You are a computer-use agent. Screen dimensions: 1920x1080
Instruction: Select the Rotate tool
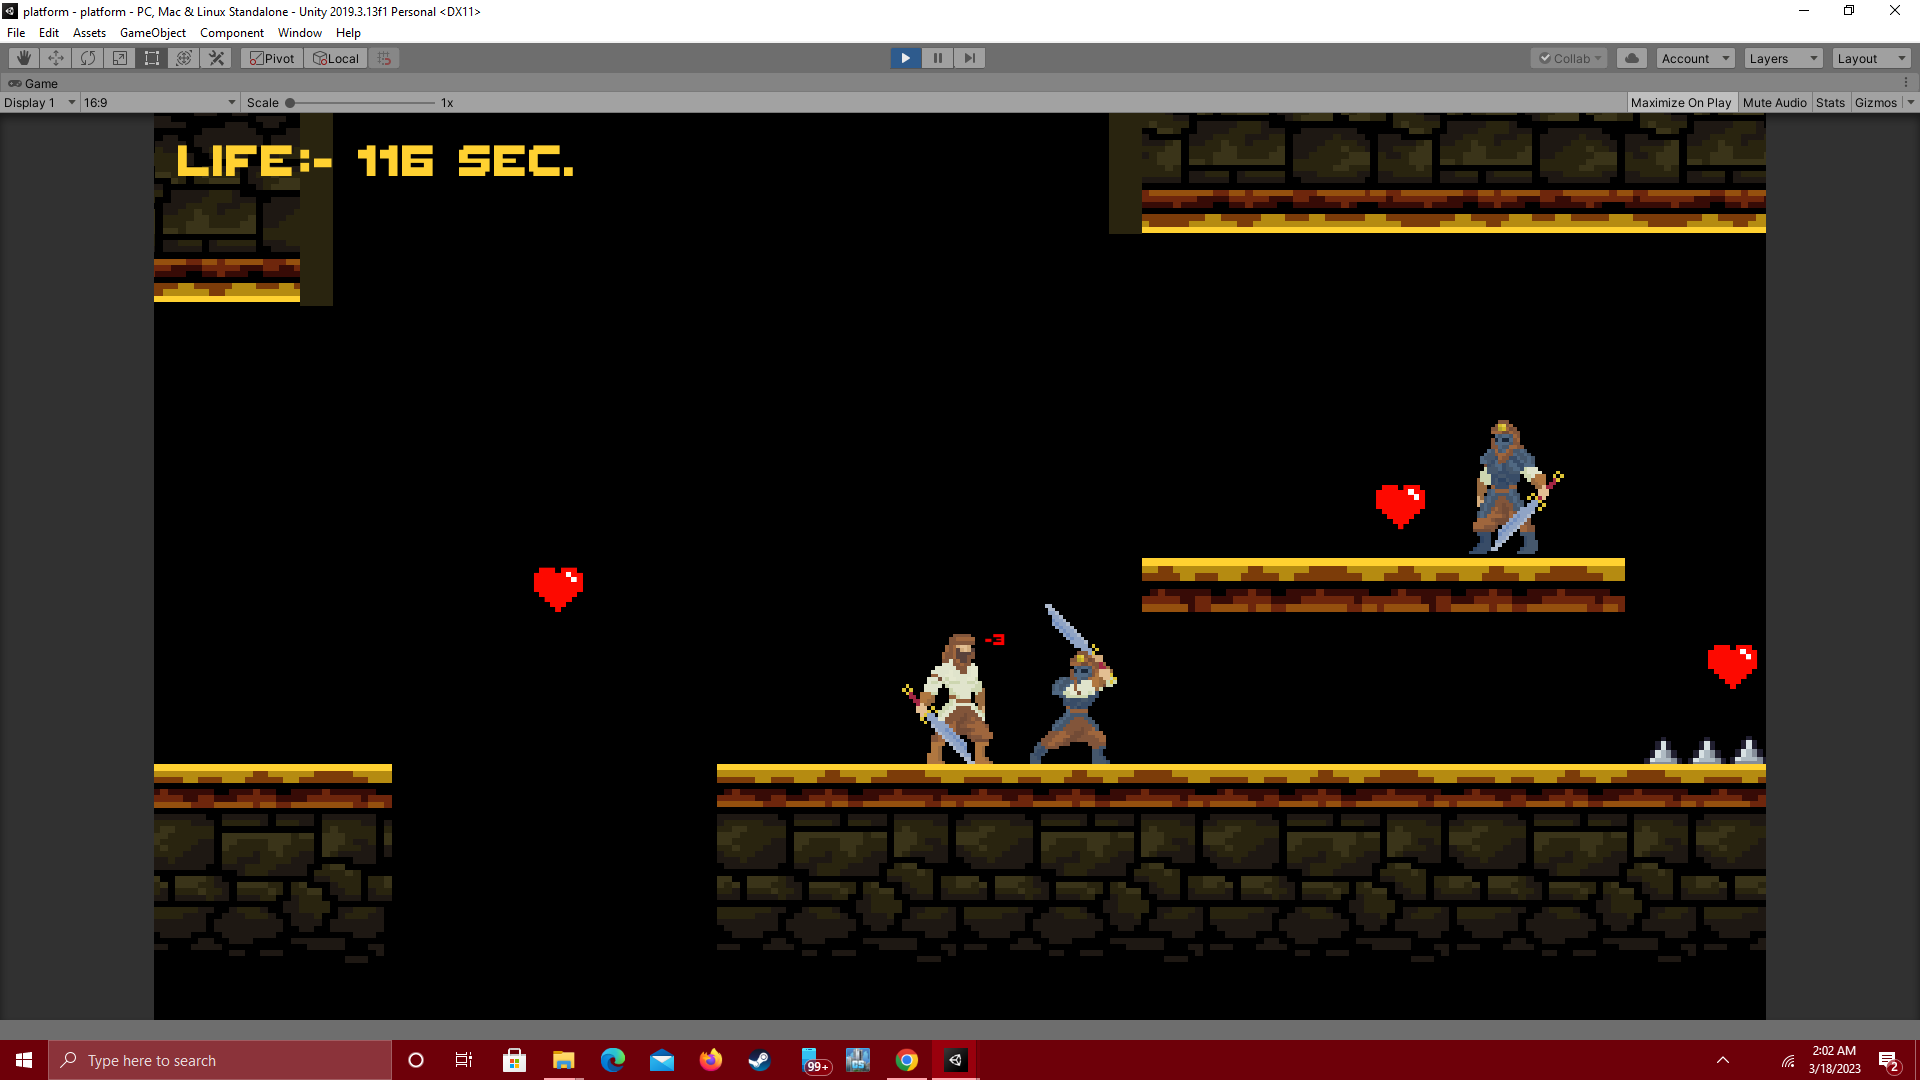point(87,58)
